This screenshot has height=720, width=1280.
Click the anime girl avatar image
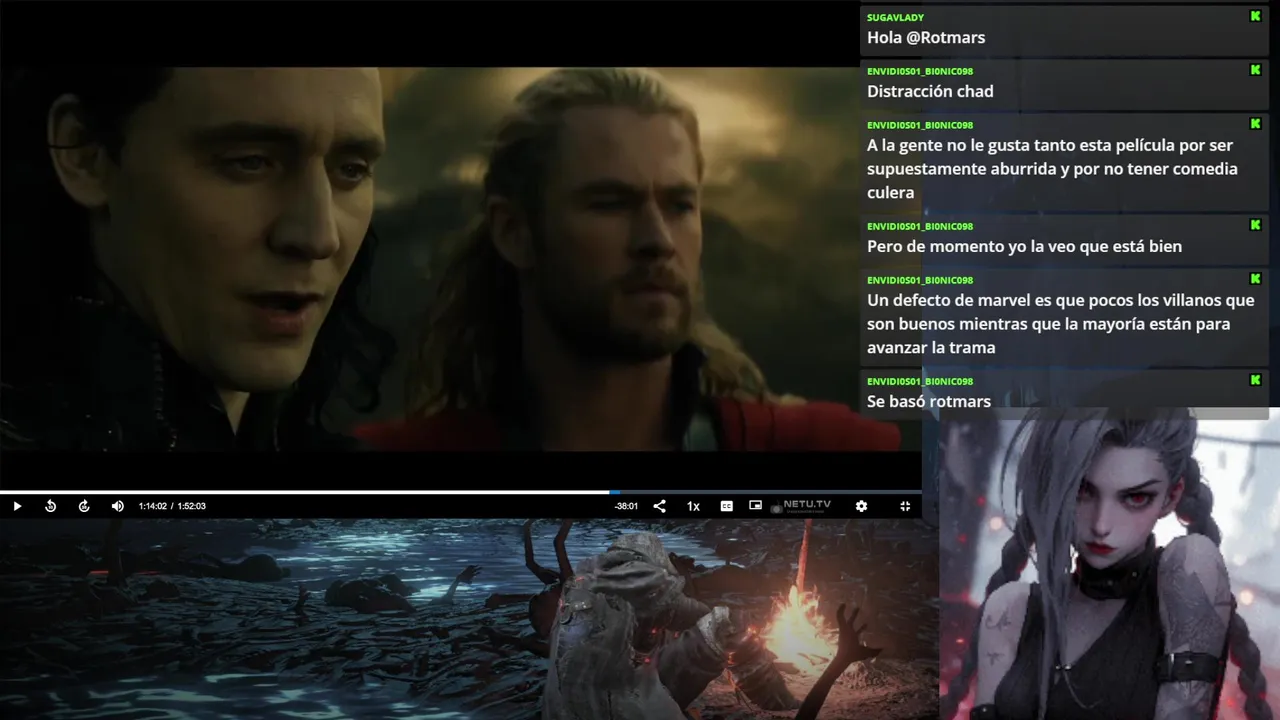click(x=1109, y=563)
